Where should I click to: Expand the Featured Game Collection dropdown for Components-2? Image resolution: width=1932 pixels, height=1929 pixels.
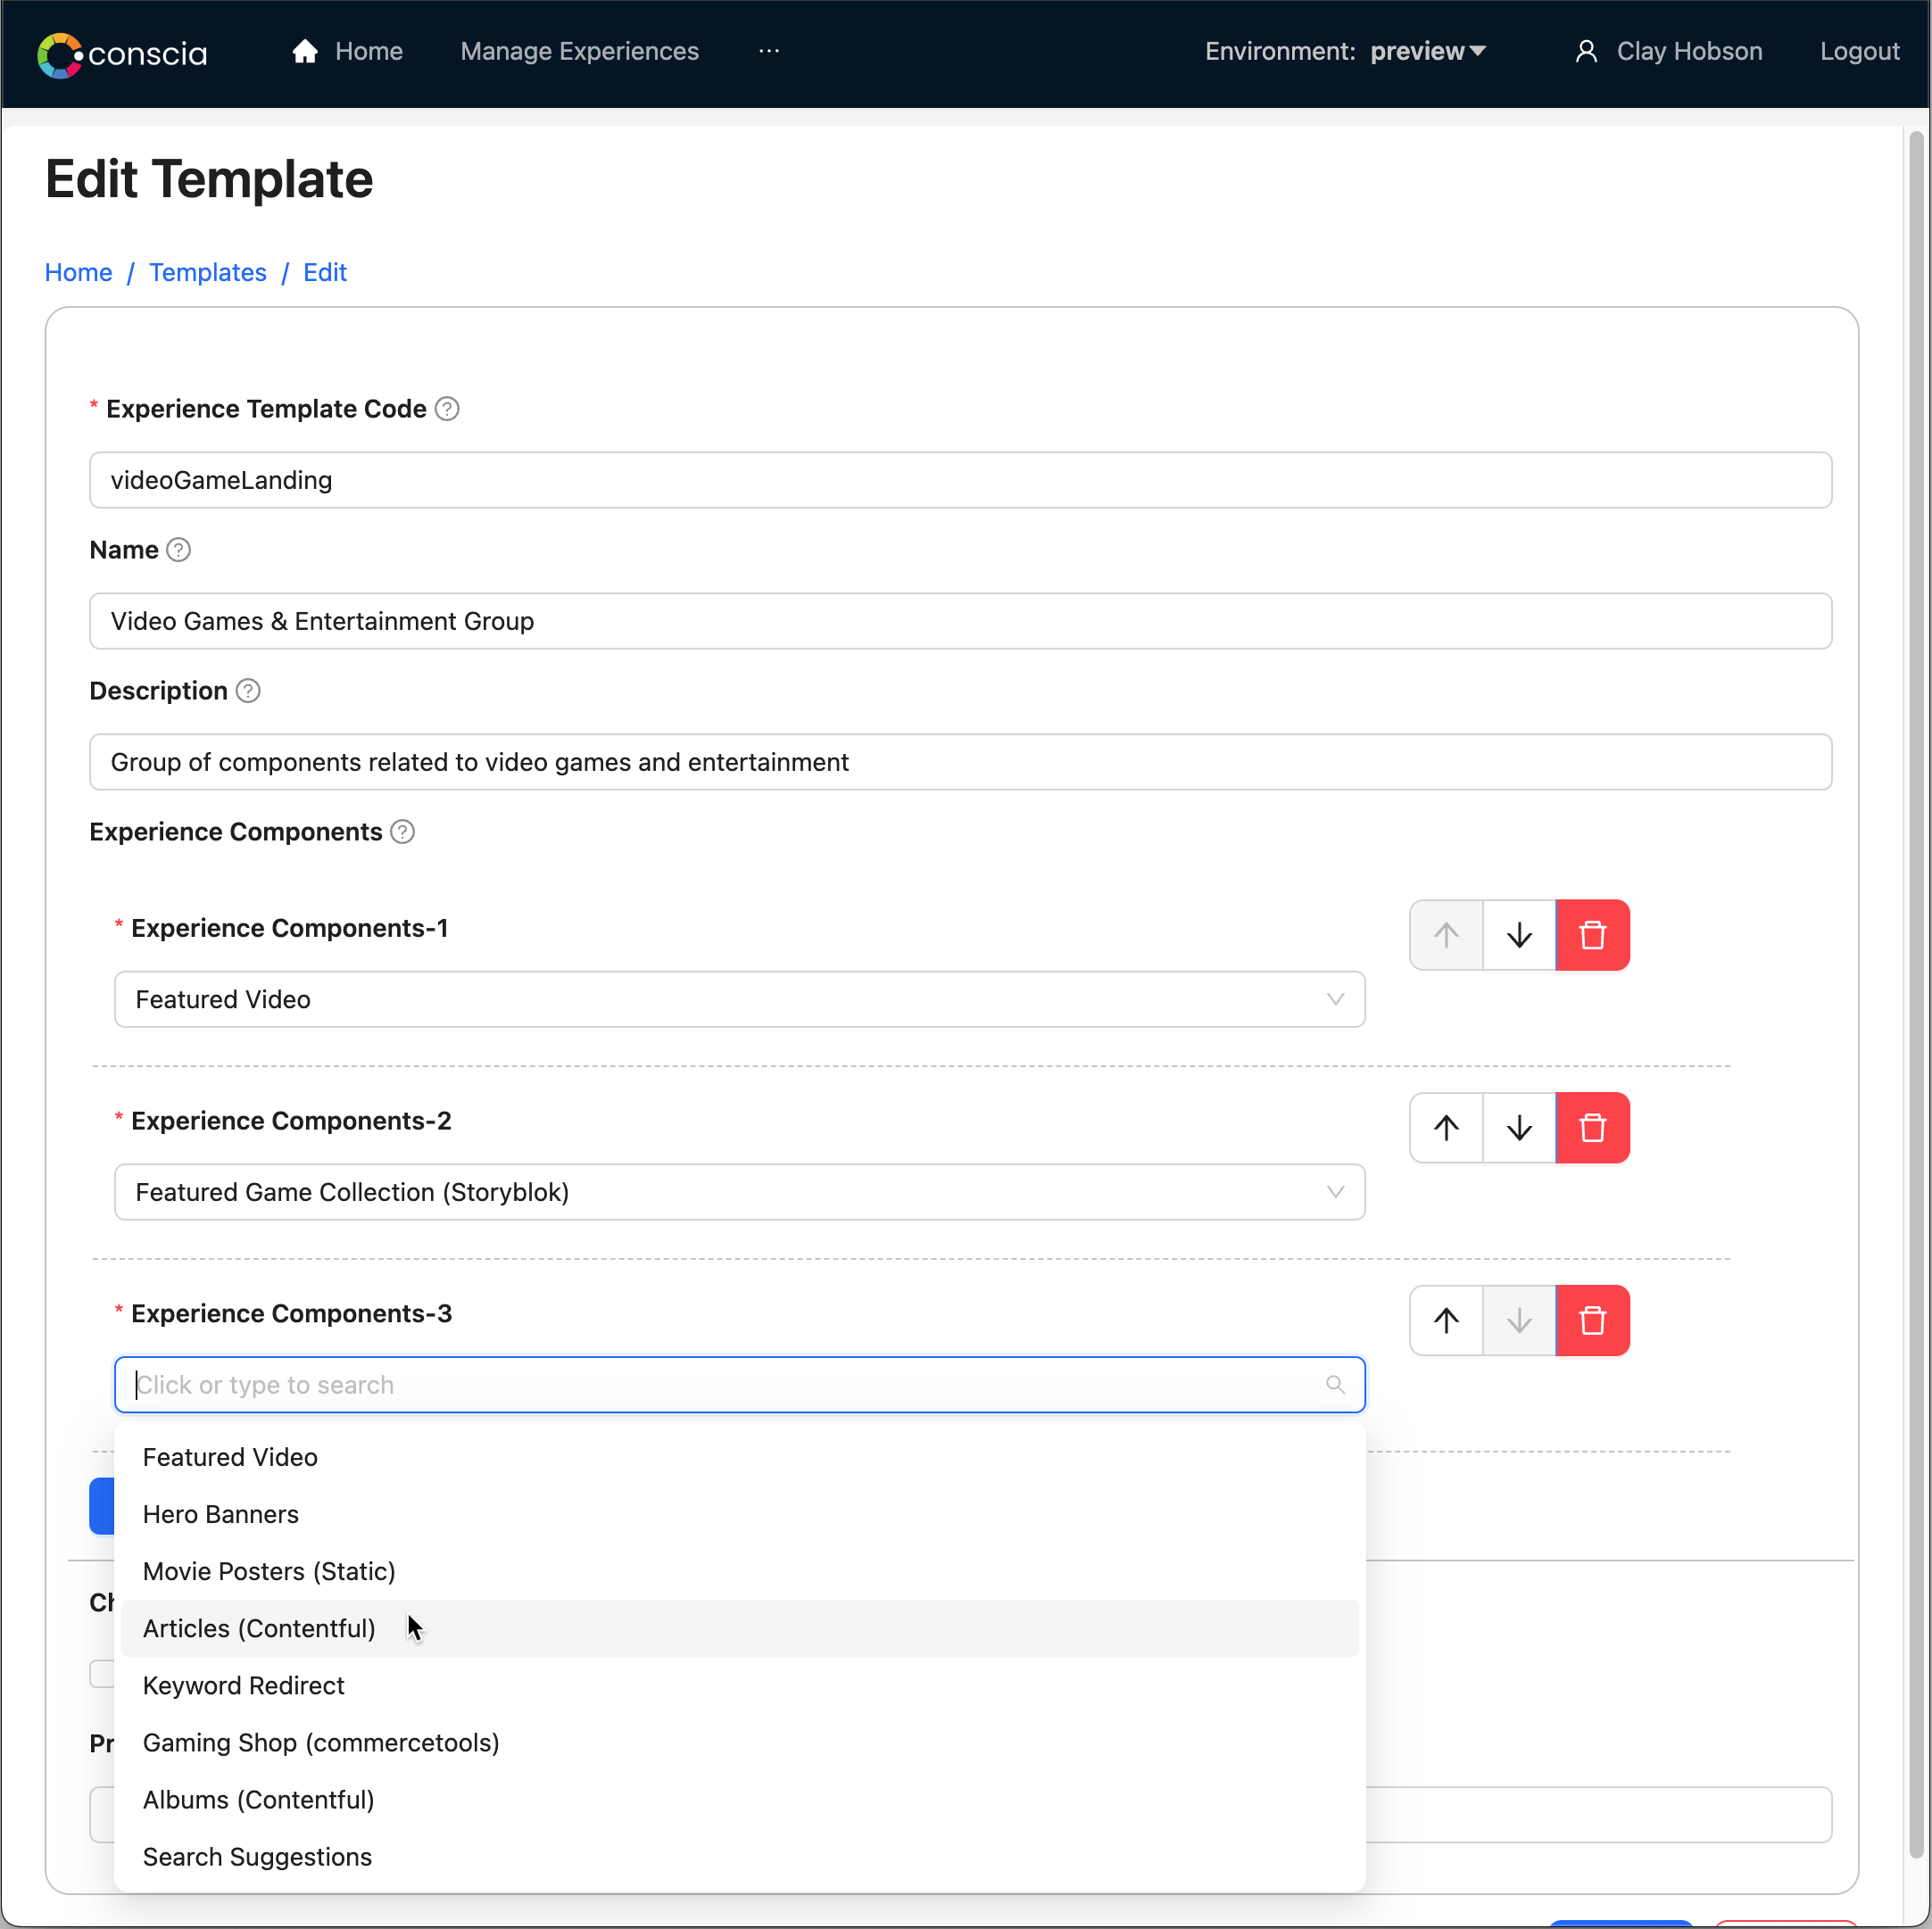click(1335, 1190)
